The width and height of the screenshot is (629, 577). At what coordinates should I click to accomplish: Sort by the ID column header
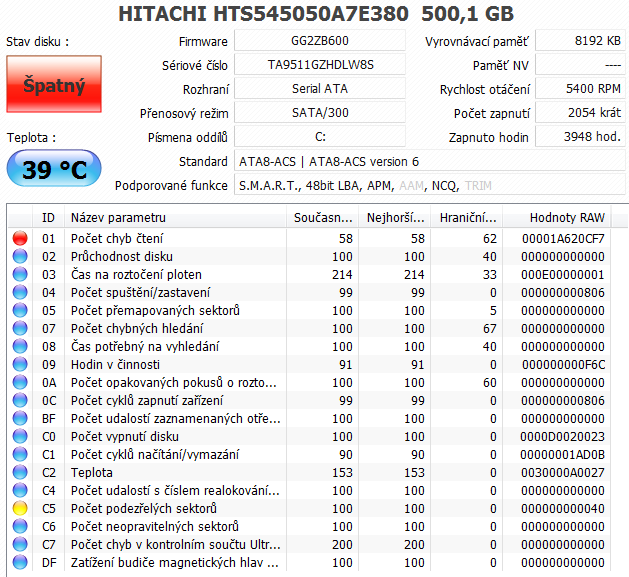tap(48, 217)
